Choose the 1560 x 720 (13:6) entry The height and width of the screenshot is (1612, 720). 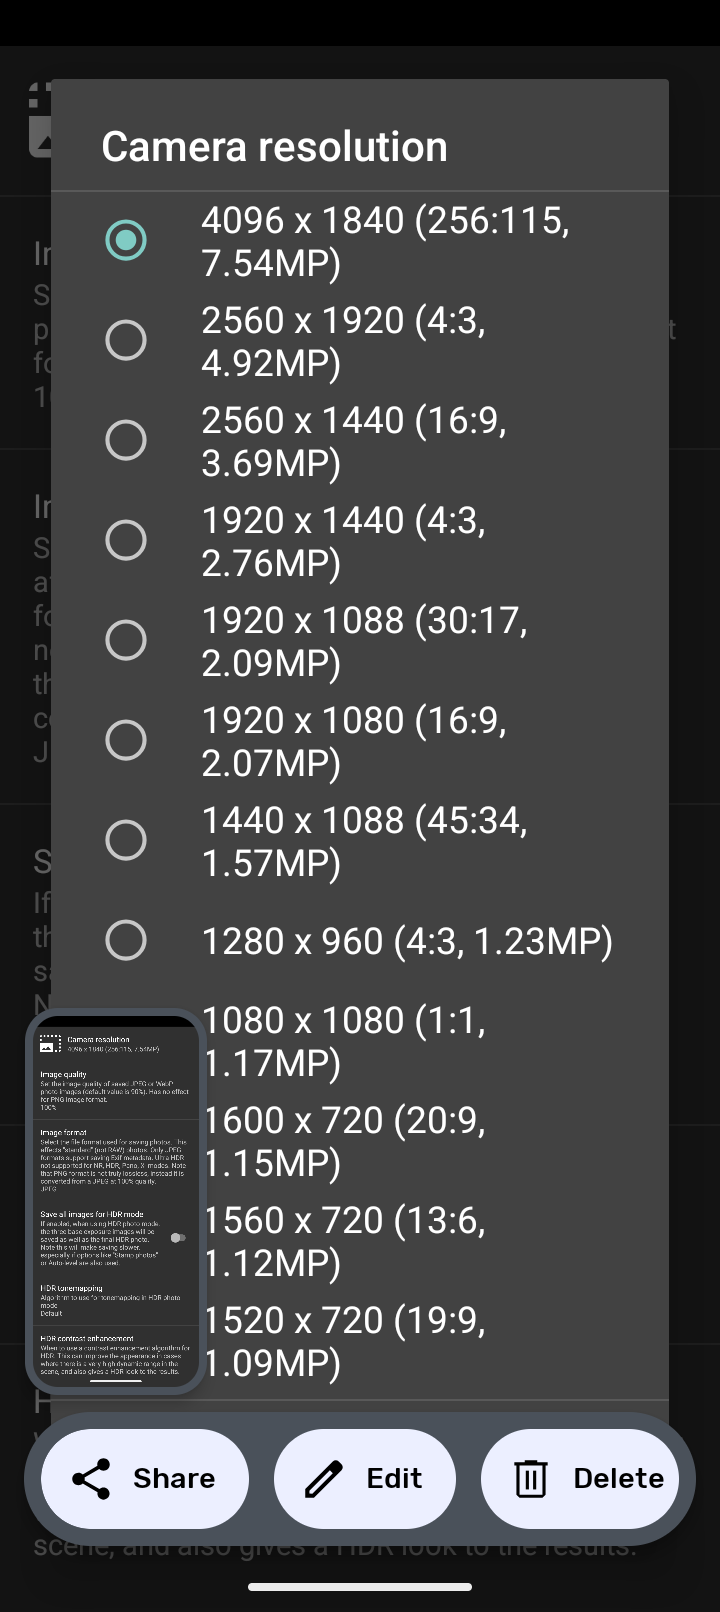tap(343, 1241)
